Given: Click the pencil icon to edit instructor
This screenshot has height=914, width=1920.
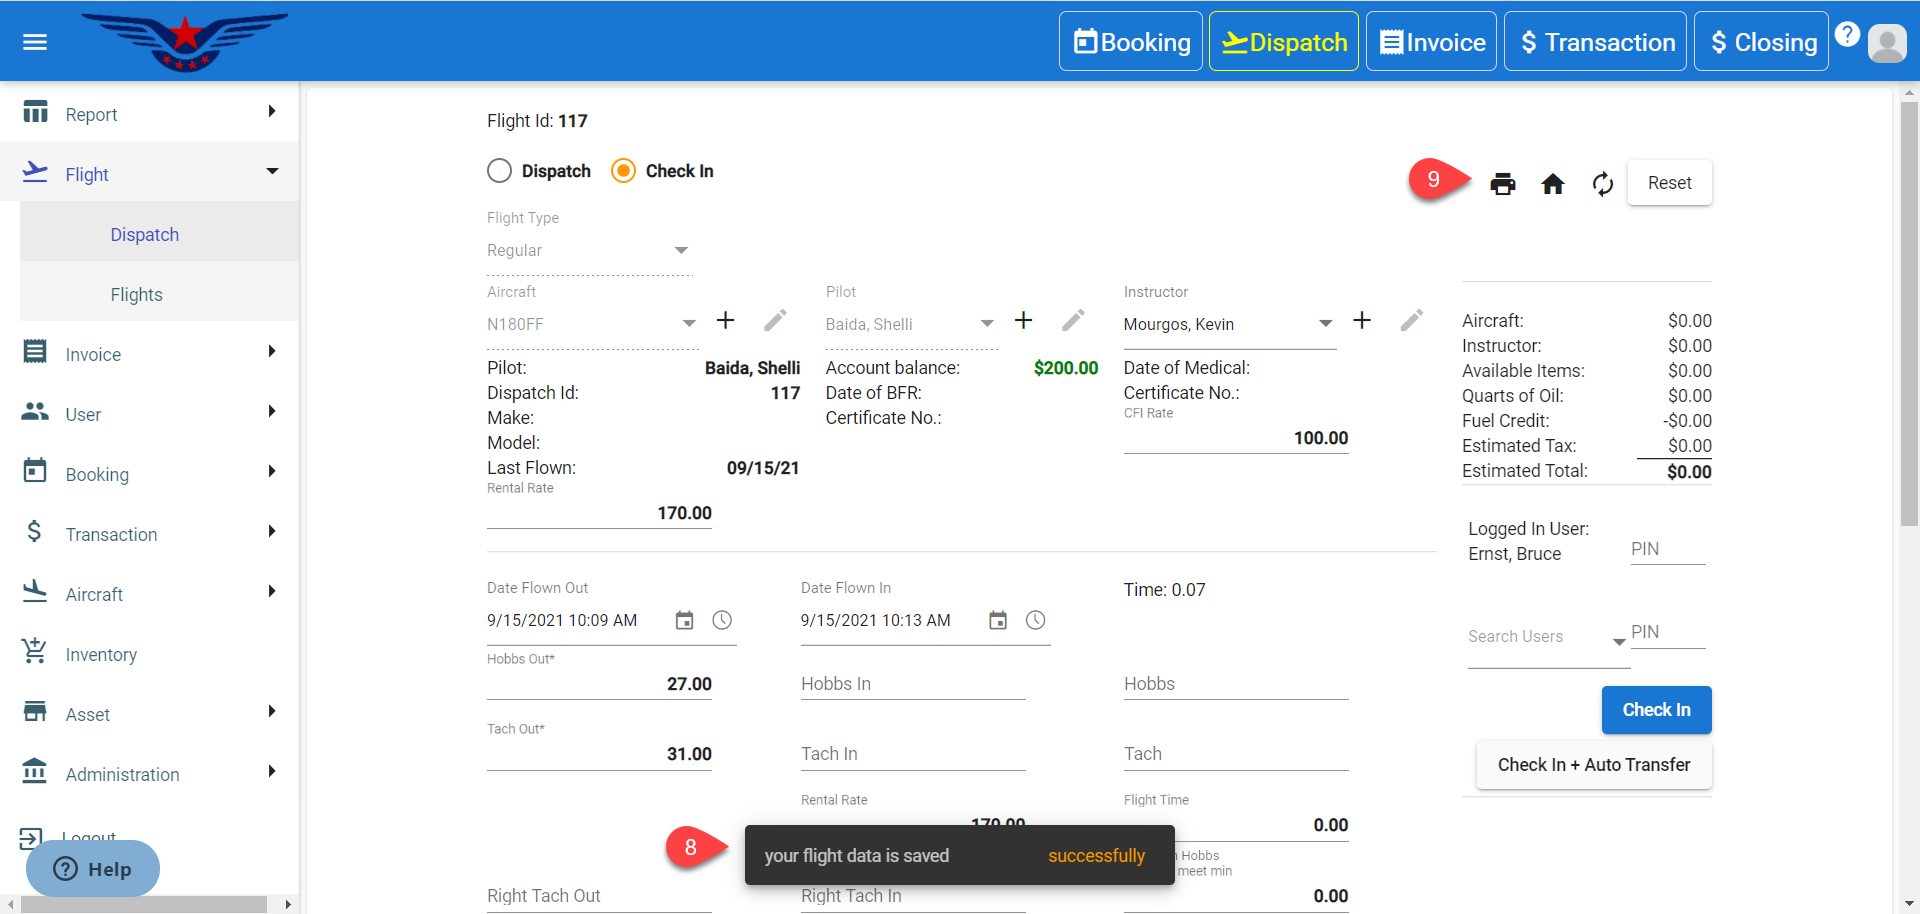Looking at the screenshot, I should pyautogui.click(x=1411, y=321).
